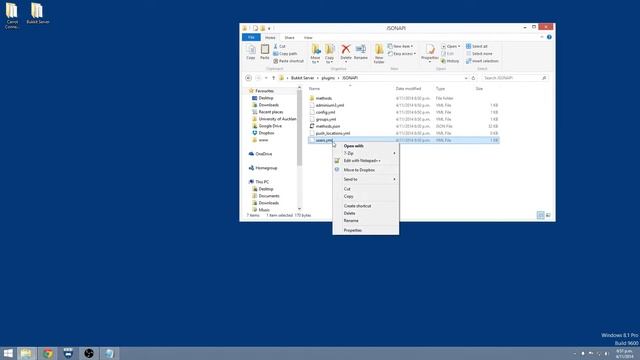Sort by the Date modified column header
The width and height of the screenshot is (640, 360).
tap(408, 89)
